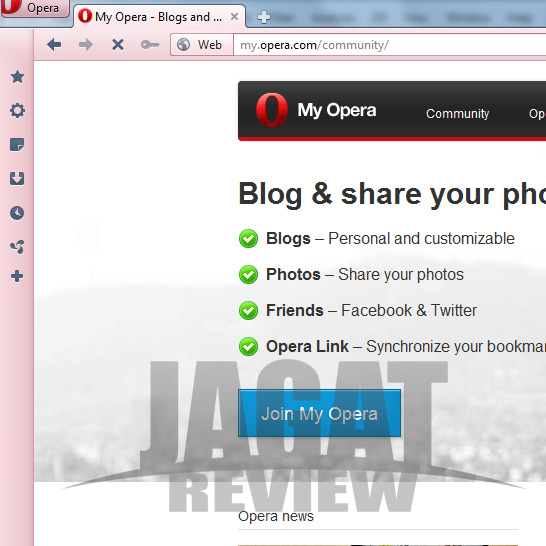Go forward with the forward arrow
Screen dimensions: 546x546
click(x=86, y=45)
